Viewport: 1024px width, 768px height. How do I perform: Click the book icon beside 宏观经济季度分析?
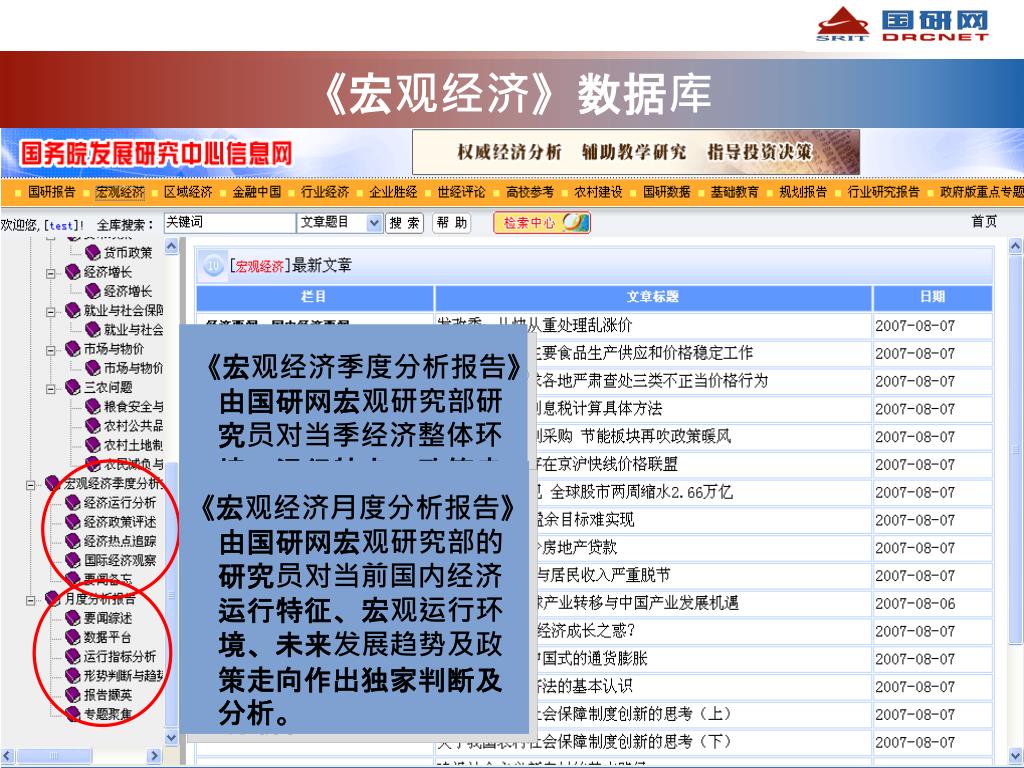(x=52, y=483)
